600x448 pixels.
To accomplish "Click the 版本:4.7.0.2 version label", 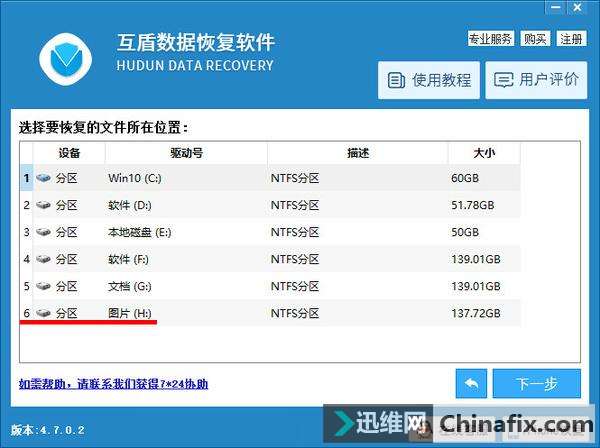I will [x=47, y=430].
